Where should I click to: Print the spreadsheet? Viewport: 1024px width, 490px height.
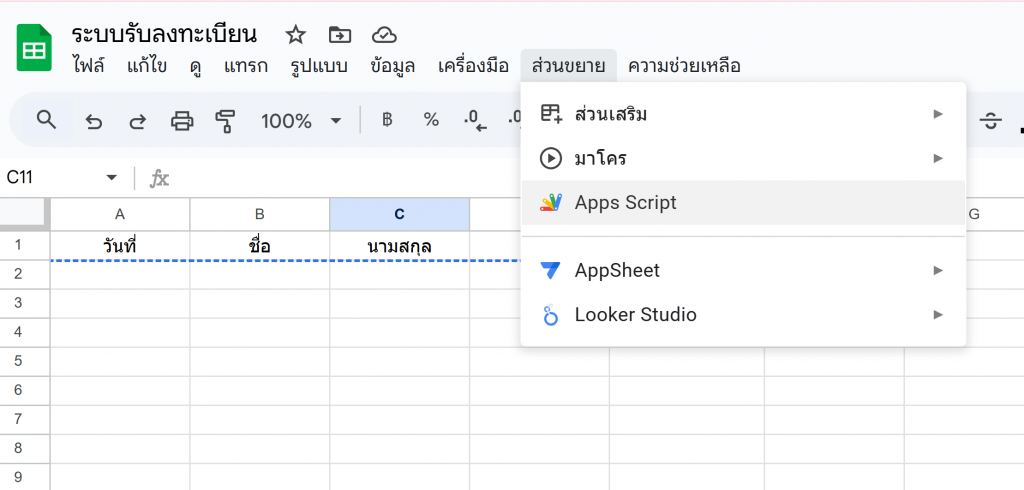coord(182,121)
